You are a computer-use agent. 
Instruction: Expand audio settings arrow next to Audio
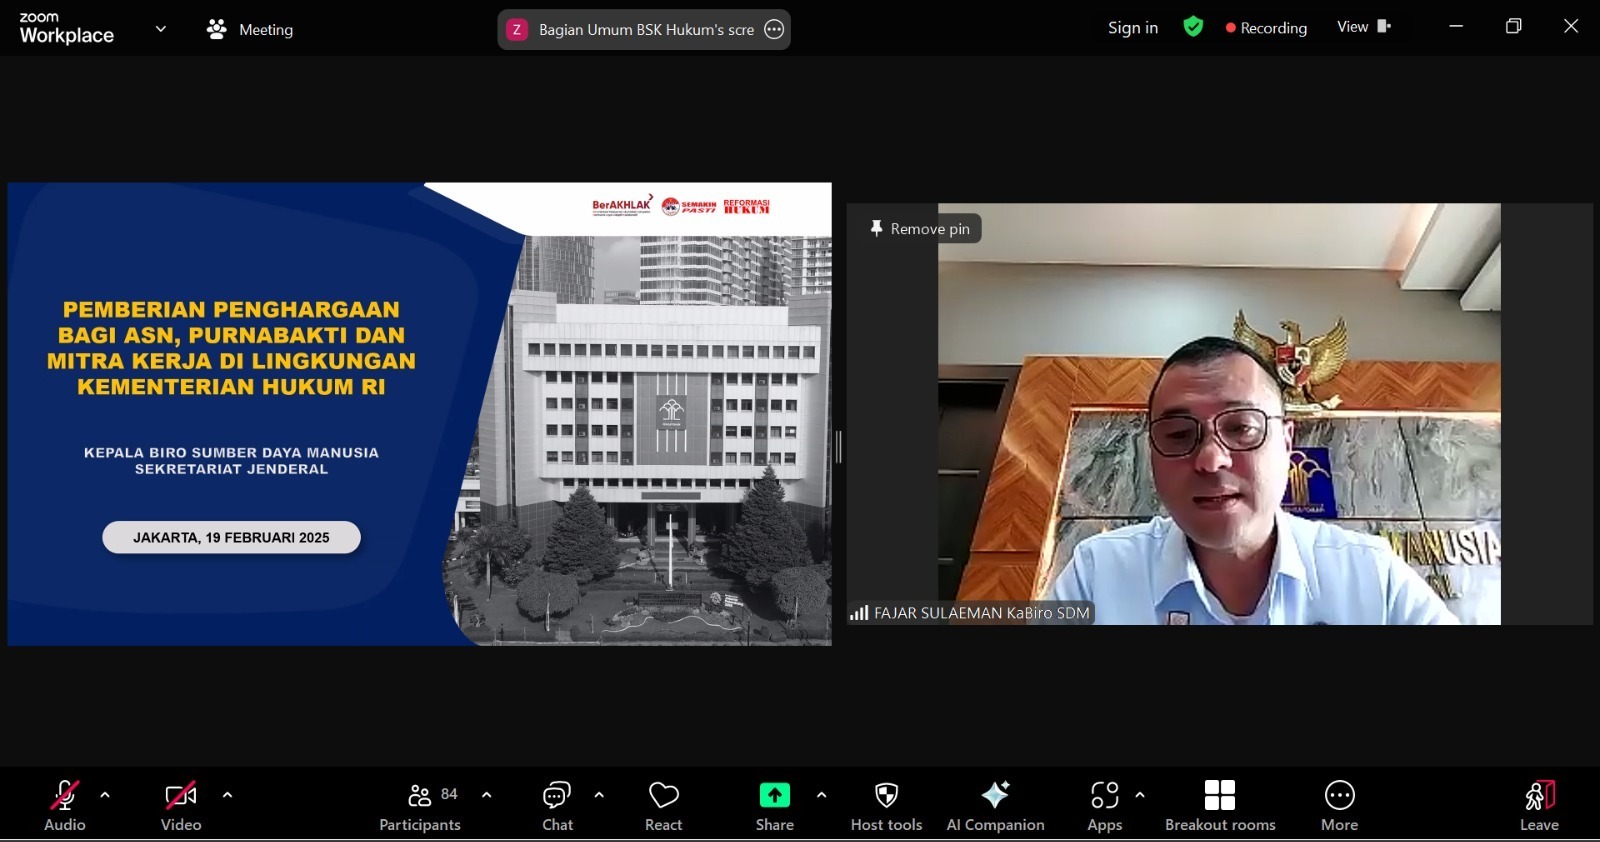(105, 796)
